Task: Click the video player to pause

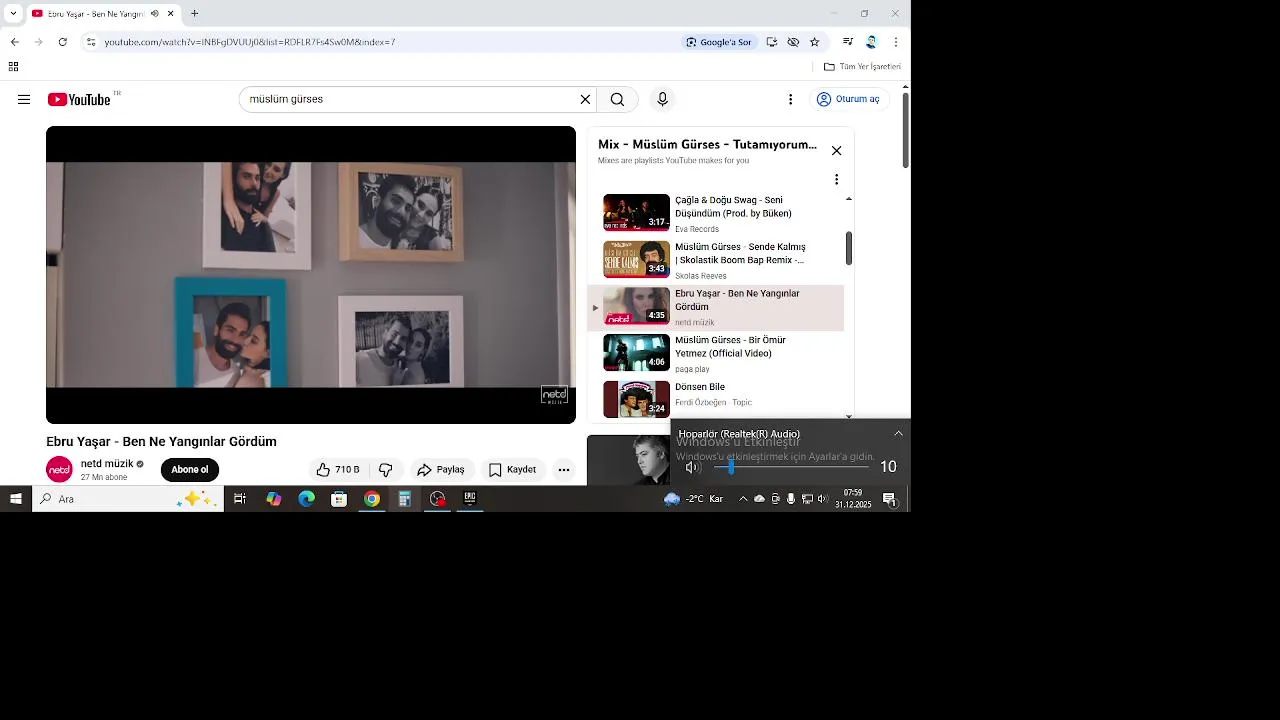Action: pyautogui.click(x=311, y=275)
